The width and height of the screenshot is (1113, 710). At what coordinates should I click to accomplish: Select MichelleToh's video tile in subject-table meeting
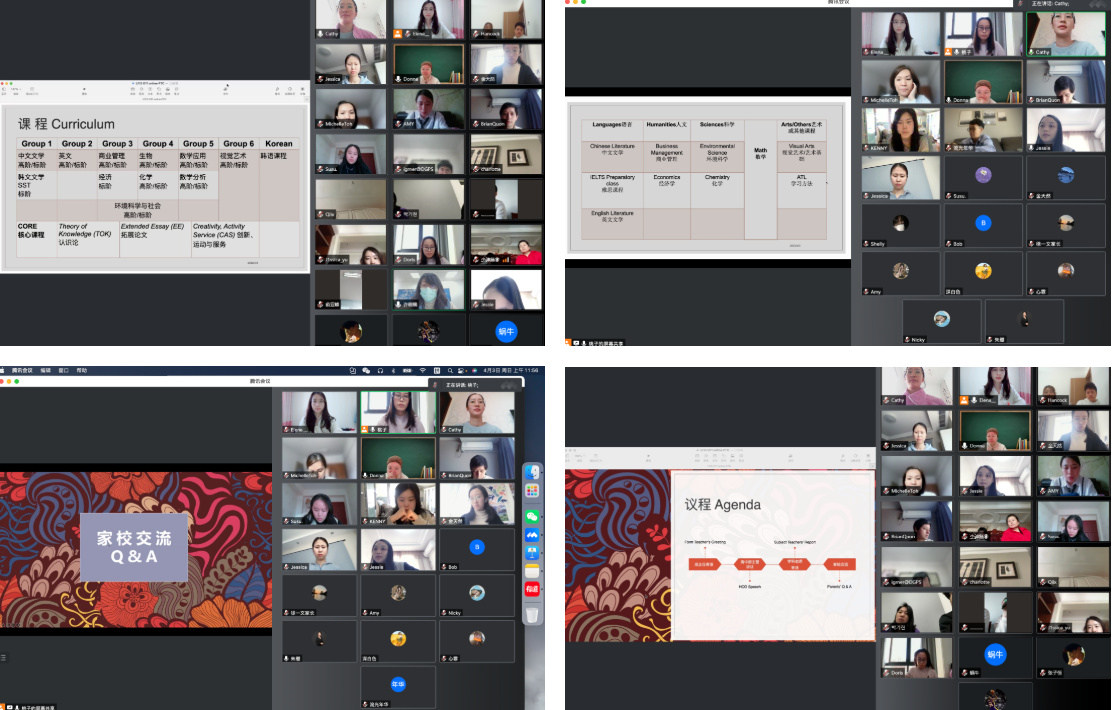[x=901, y=82]
